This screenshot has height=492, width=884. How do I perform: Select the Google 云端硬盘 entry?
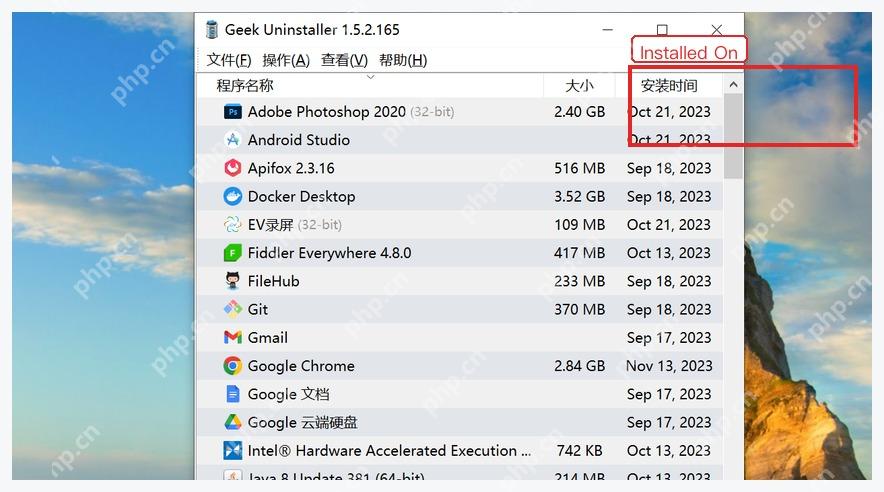pos(303,422)
